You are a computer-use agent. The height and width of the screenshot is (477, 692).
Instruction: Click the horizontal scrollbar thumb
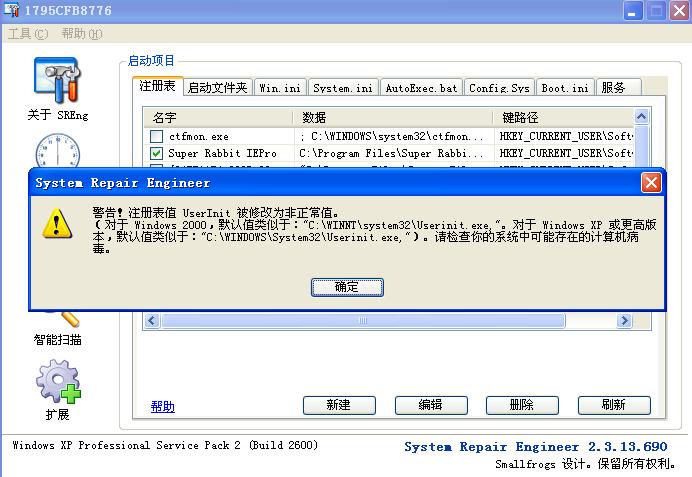363,320
